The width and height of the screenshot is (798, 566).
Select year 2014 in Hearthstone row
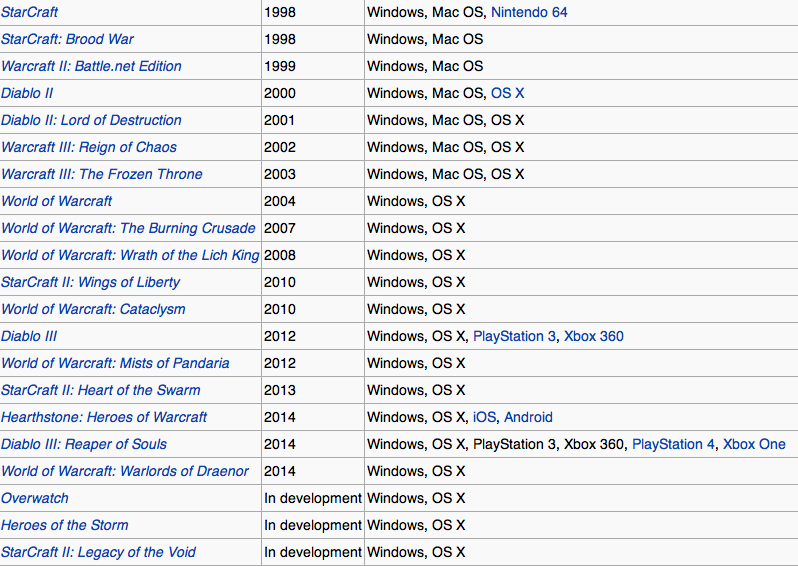click(x=280, y=417)
